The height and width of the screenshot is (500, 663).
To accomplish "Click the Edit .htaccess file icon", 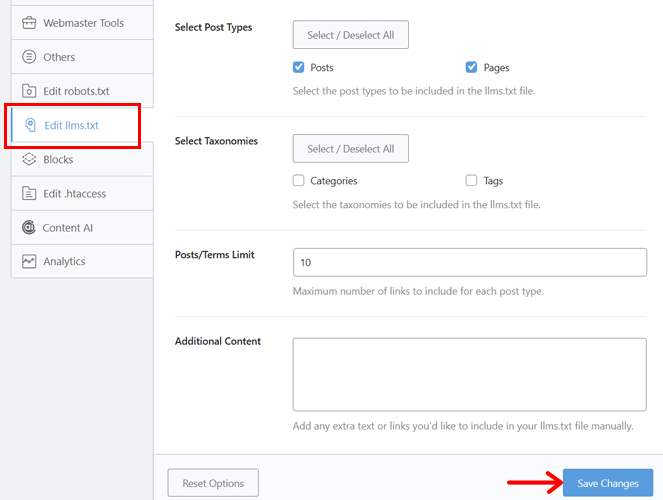I will [x=29, y=194].
